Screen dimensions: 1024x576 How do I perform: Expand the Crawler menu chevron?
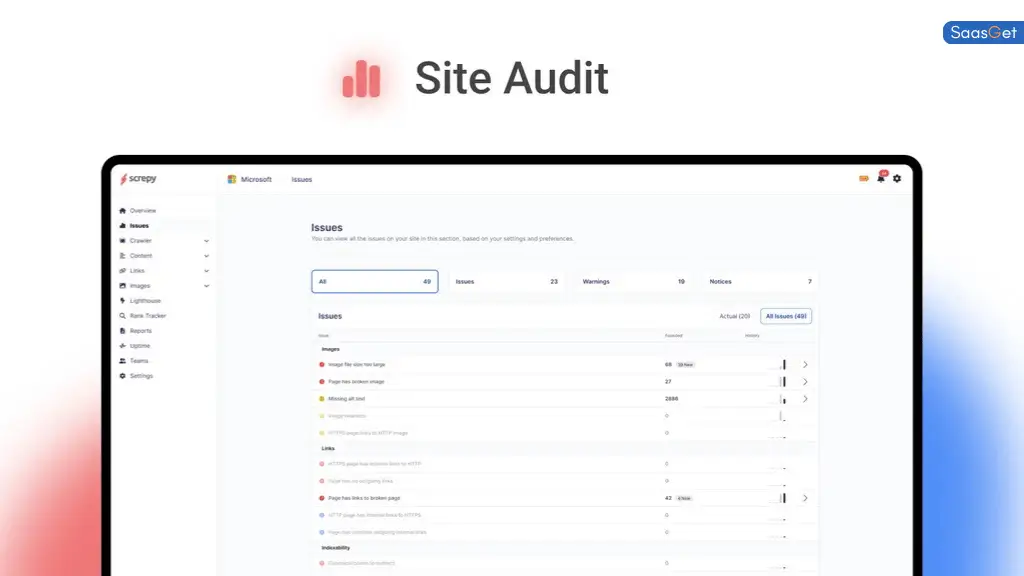point(206,241)
